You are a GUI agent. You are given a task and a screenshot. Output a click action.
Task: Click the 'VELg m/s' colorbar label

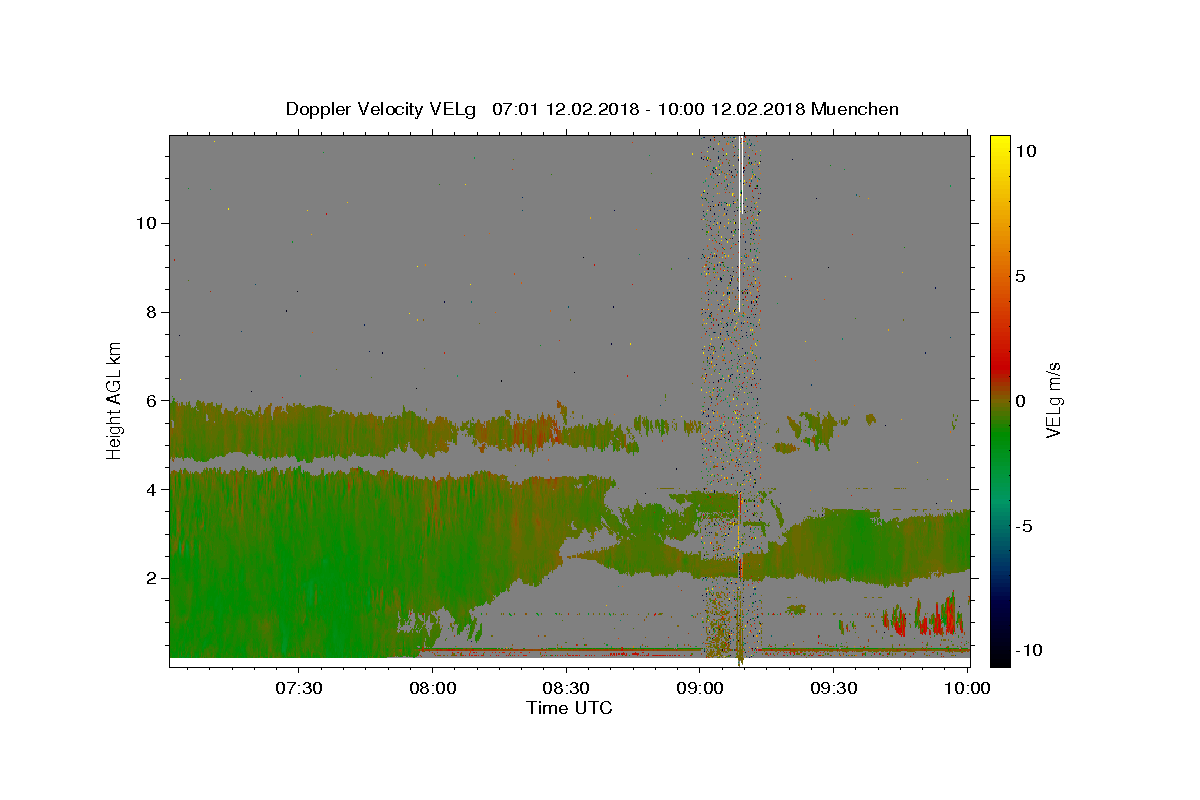1054,400
